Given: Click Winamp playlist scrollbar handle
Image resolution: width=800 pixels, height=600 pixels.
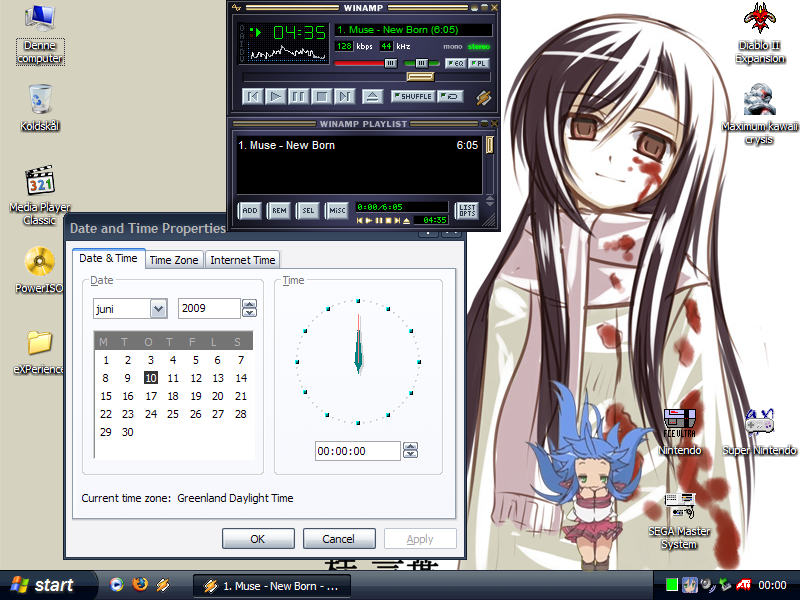Looking at the screenshot, I should 489,145.
